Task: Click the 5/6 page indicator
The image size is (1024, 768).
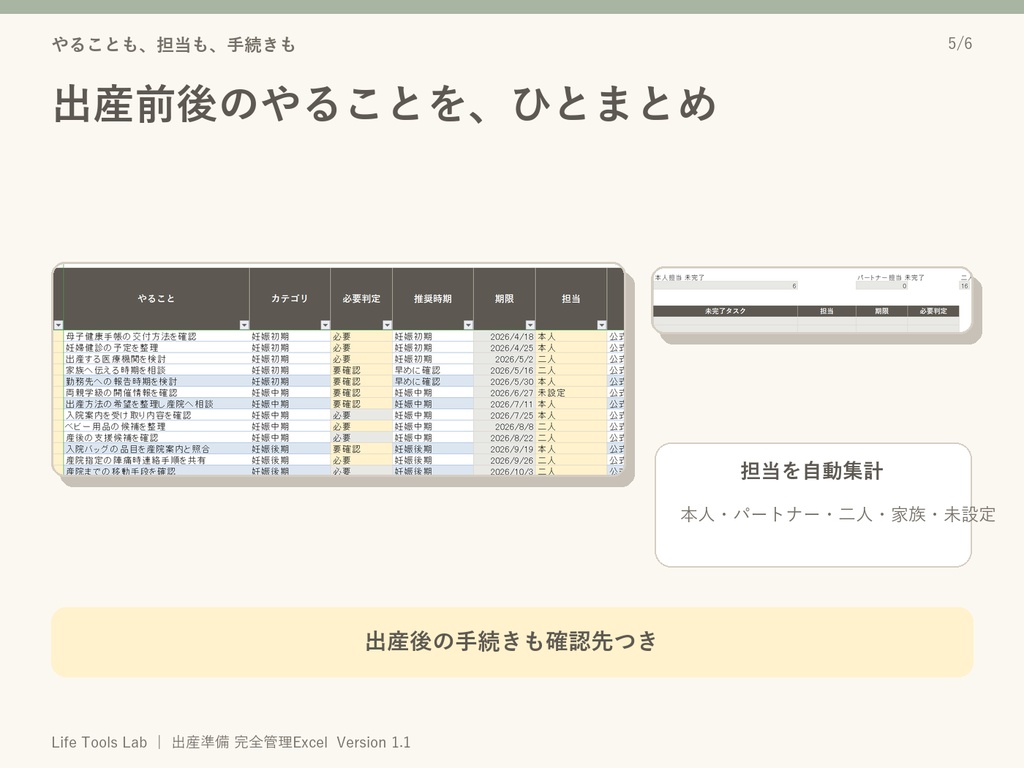Action: pos(960,44)
